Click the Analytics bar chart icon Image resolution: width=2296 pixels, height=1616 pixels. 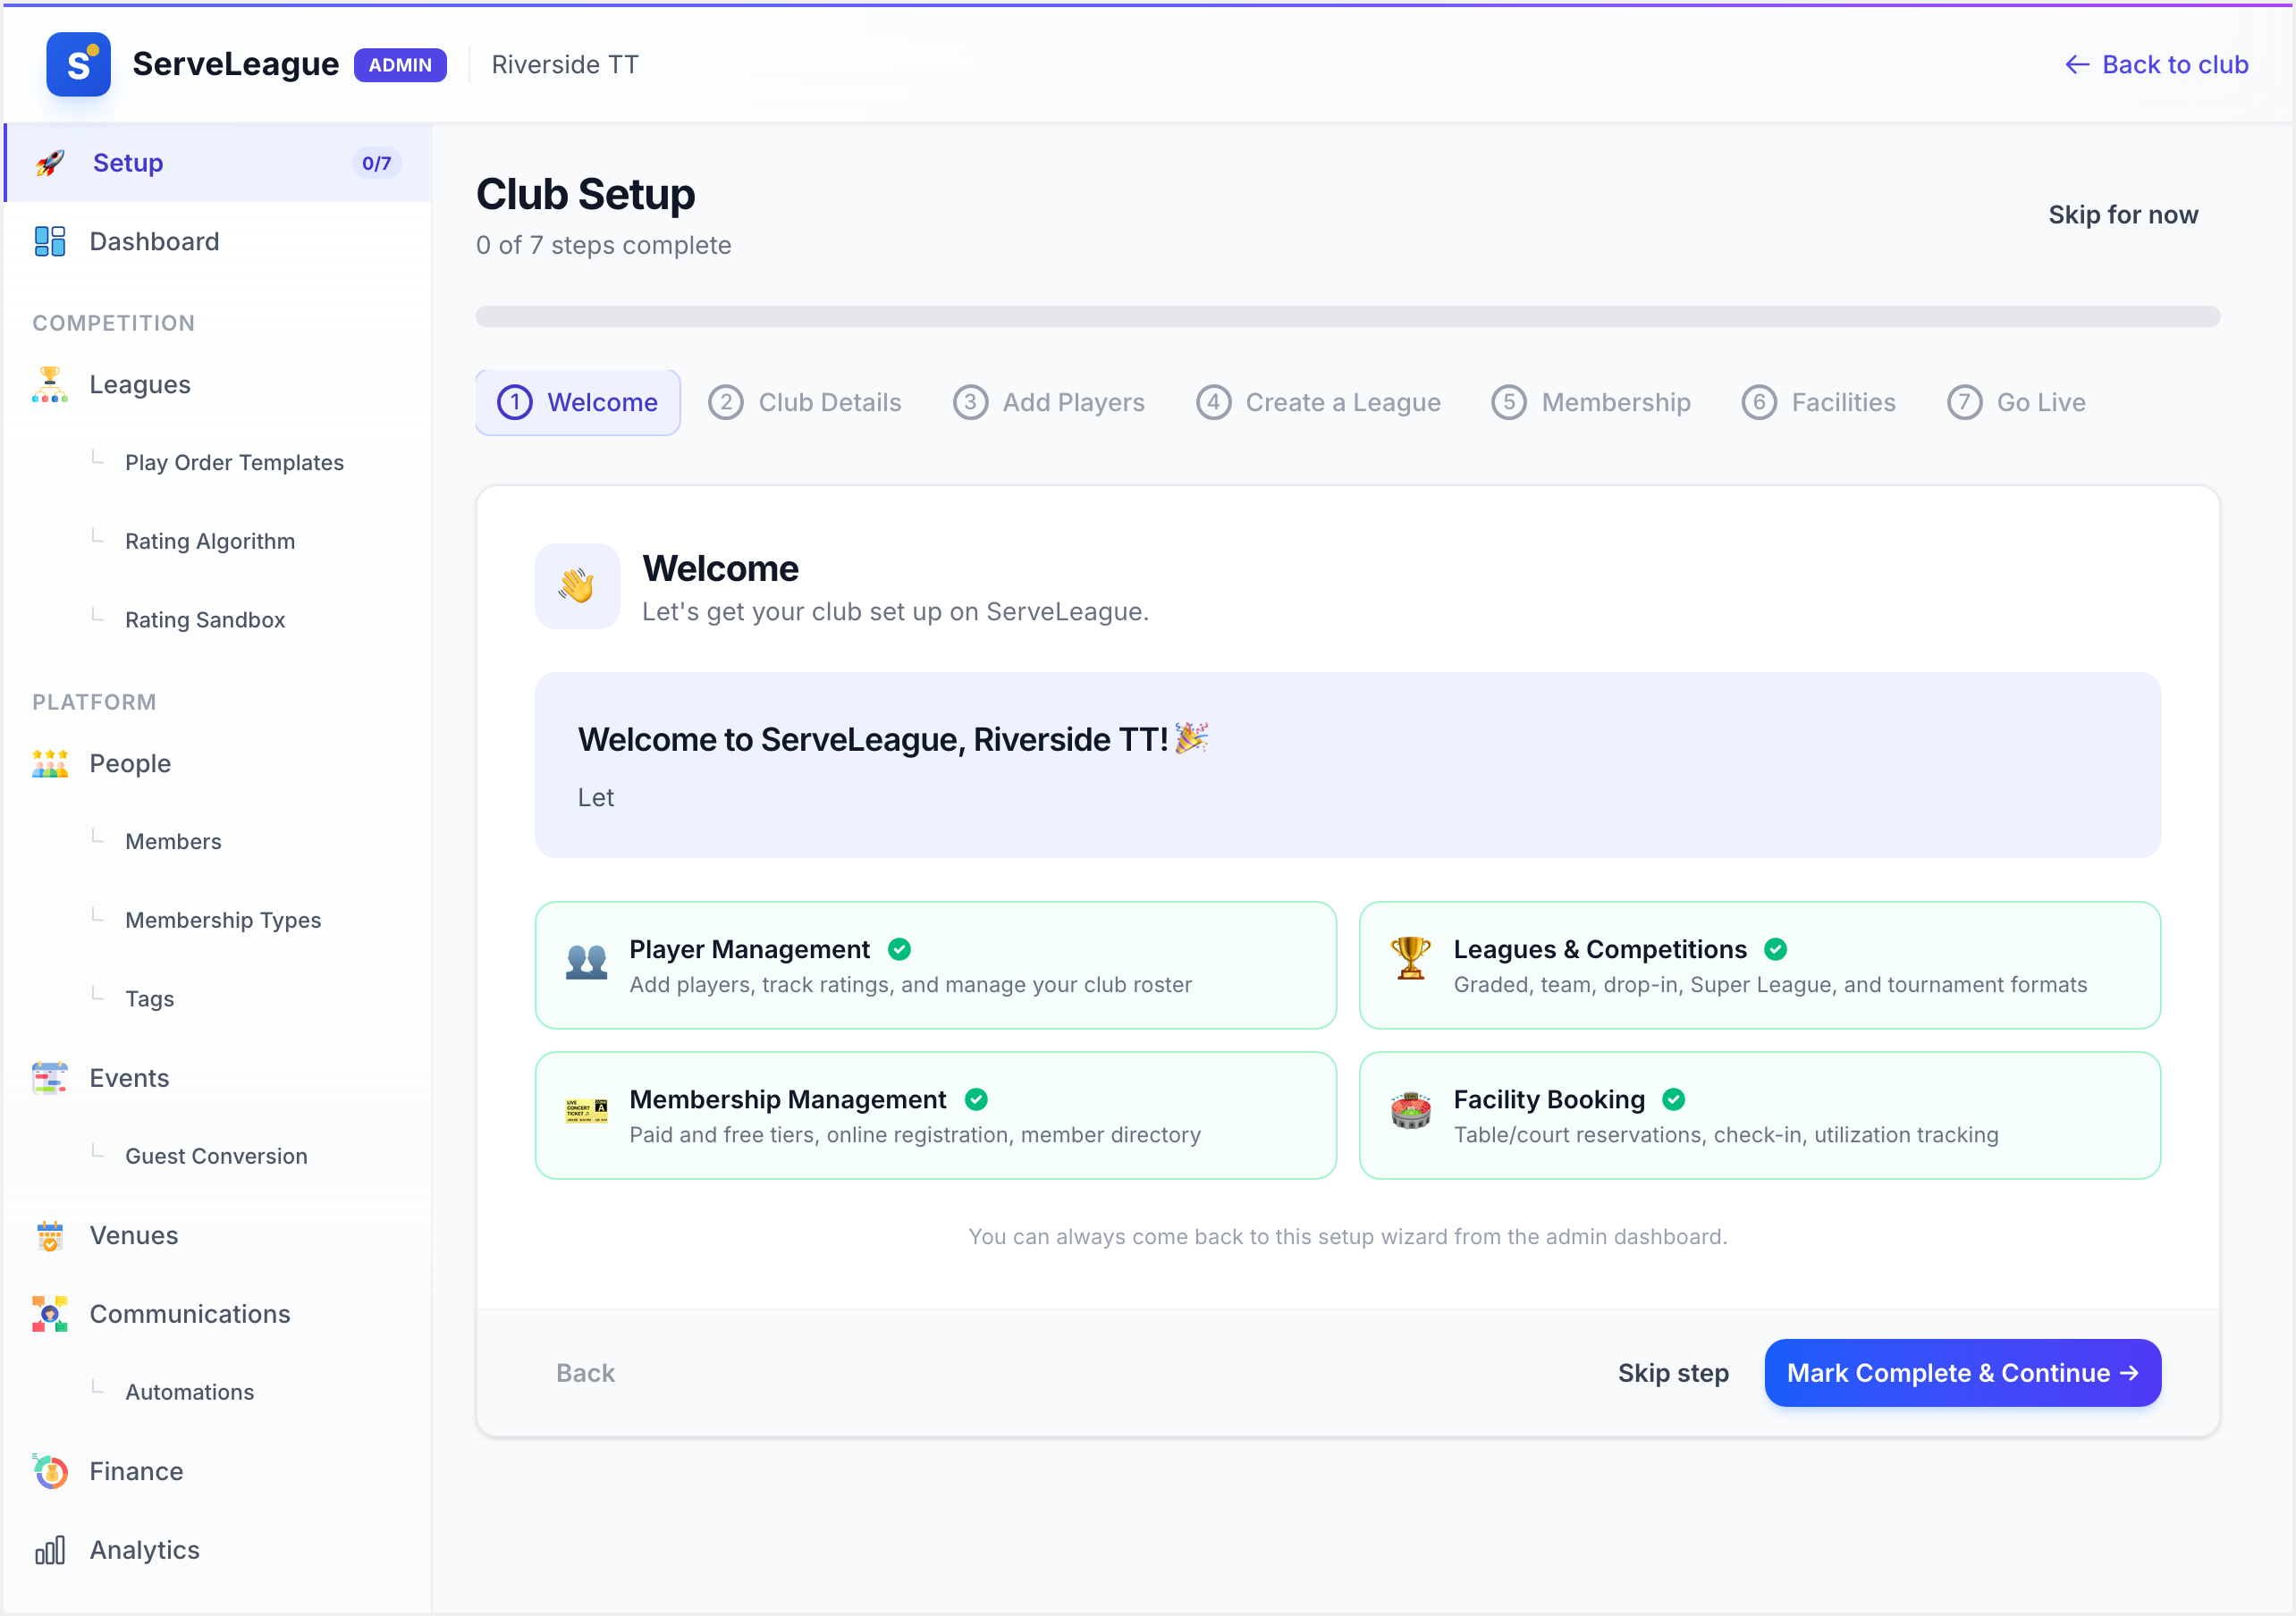50,1550
